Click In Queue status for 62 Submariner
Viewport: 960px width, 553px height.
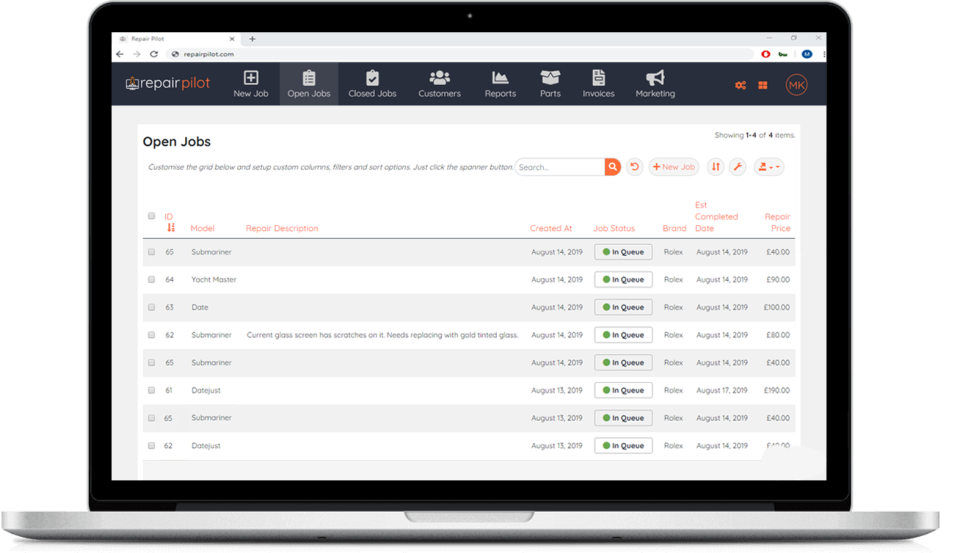pos(623,335)
